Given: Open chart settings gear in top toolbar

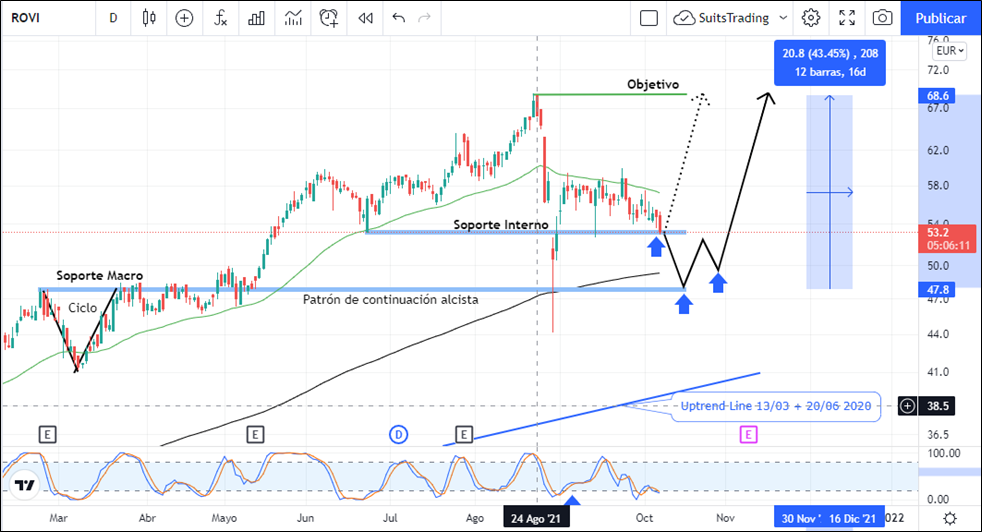Looking at the screenshot, I should coord(811,18).
